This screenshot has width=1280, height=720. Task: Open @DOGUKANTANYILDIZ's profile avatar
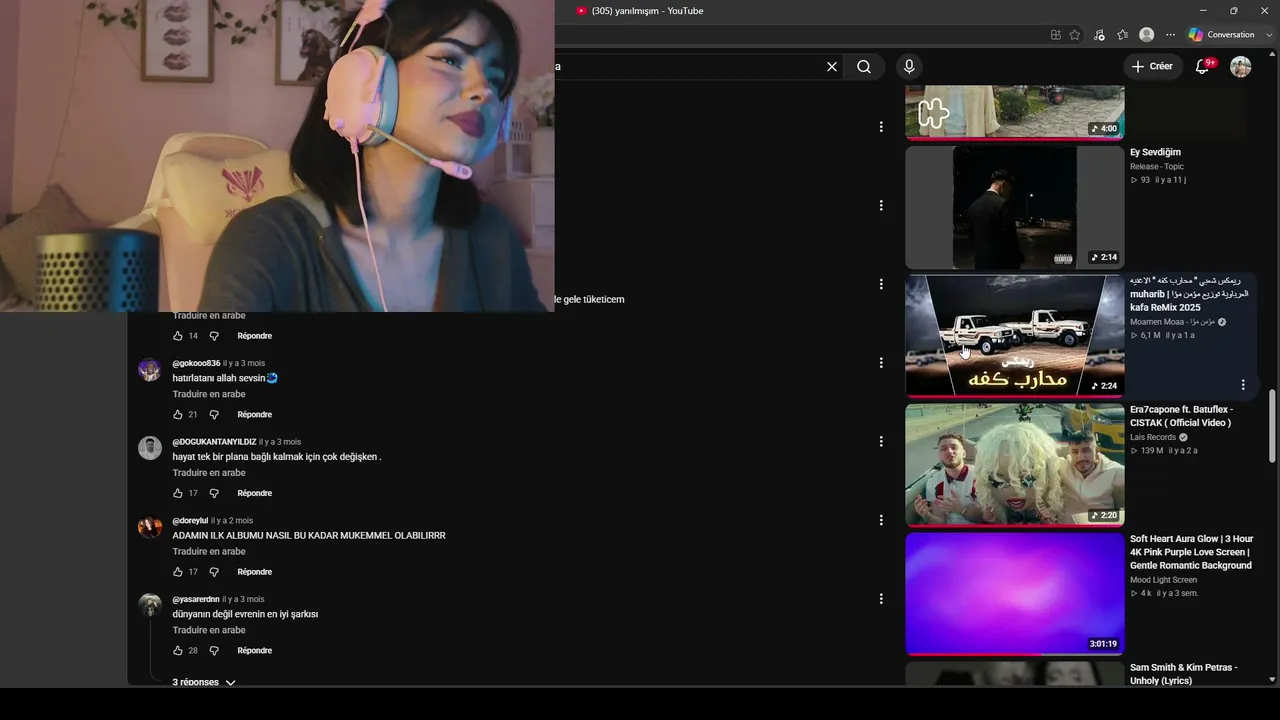click(x=150, y=448)
